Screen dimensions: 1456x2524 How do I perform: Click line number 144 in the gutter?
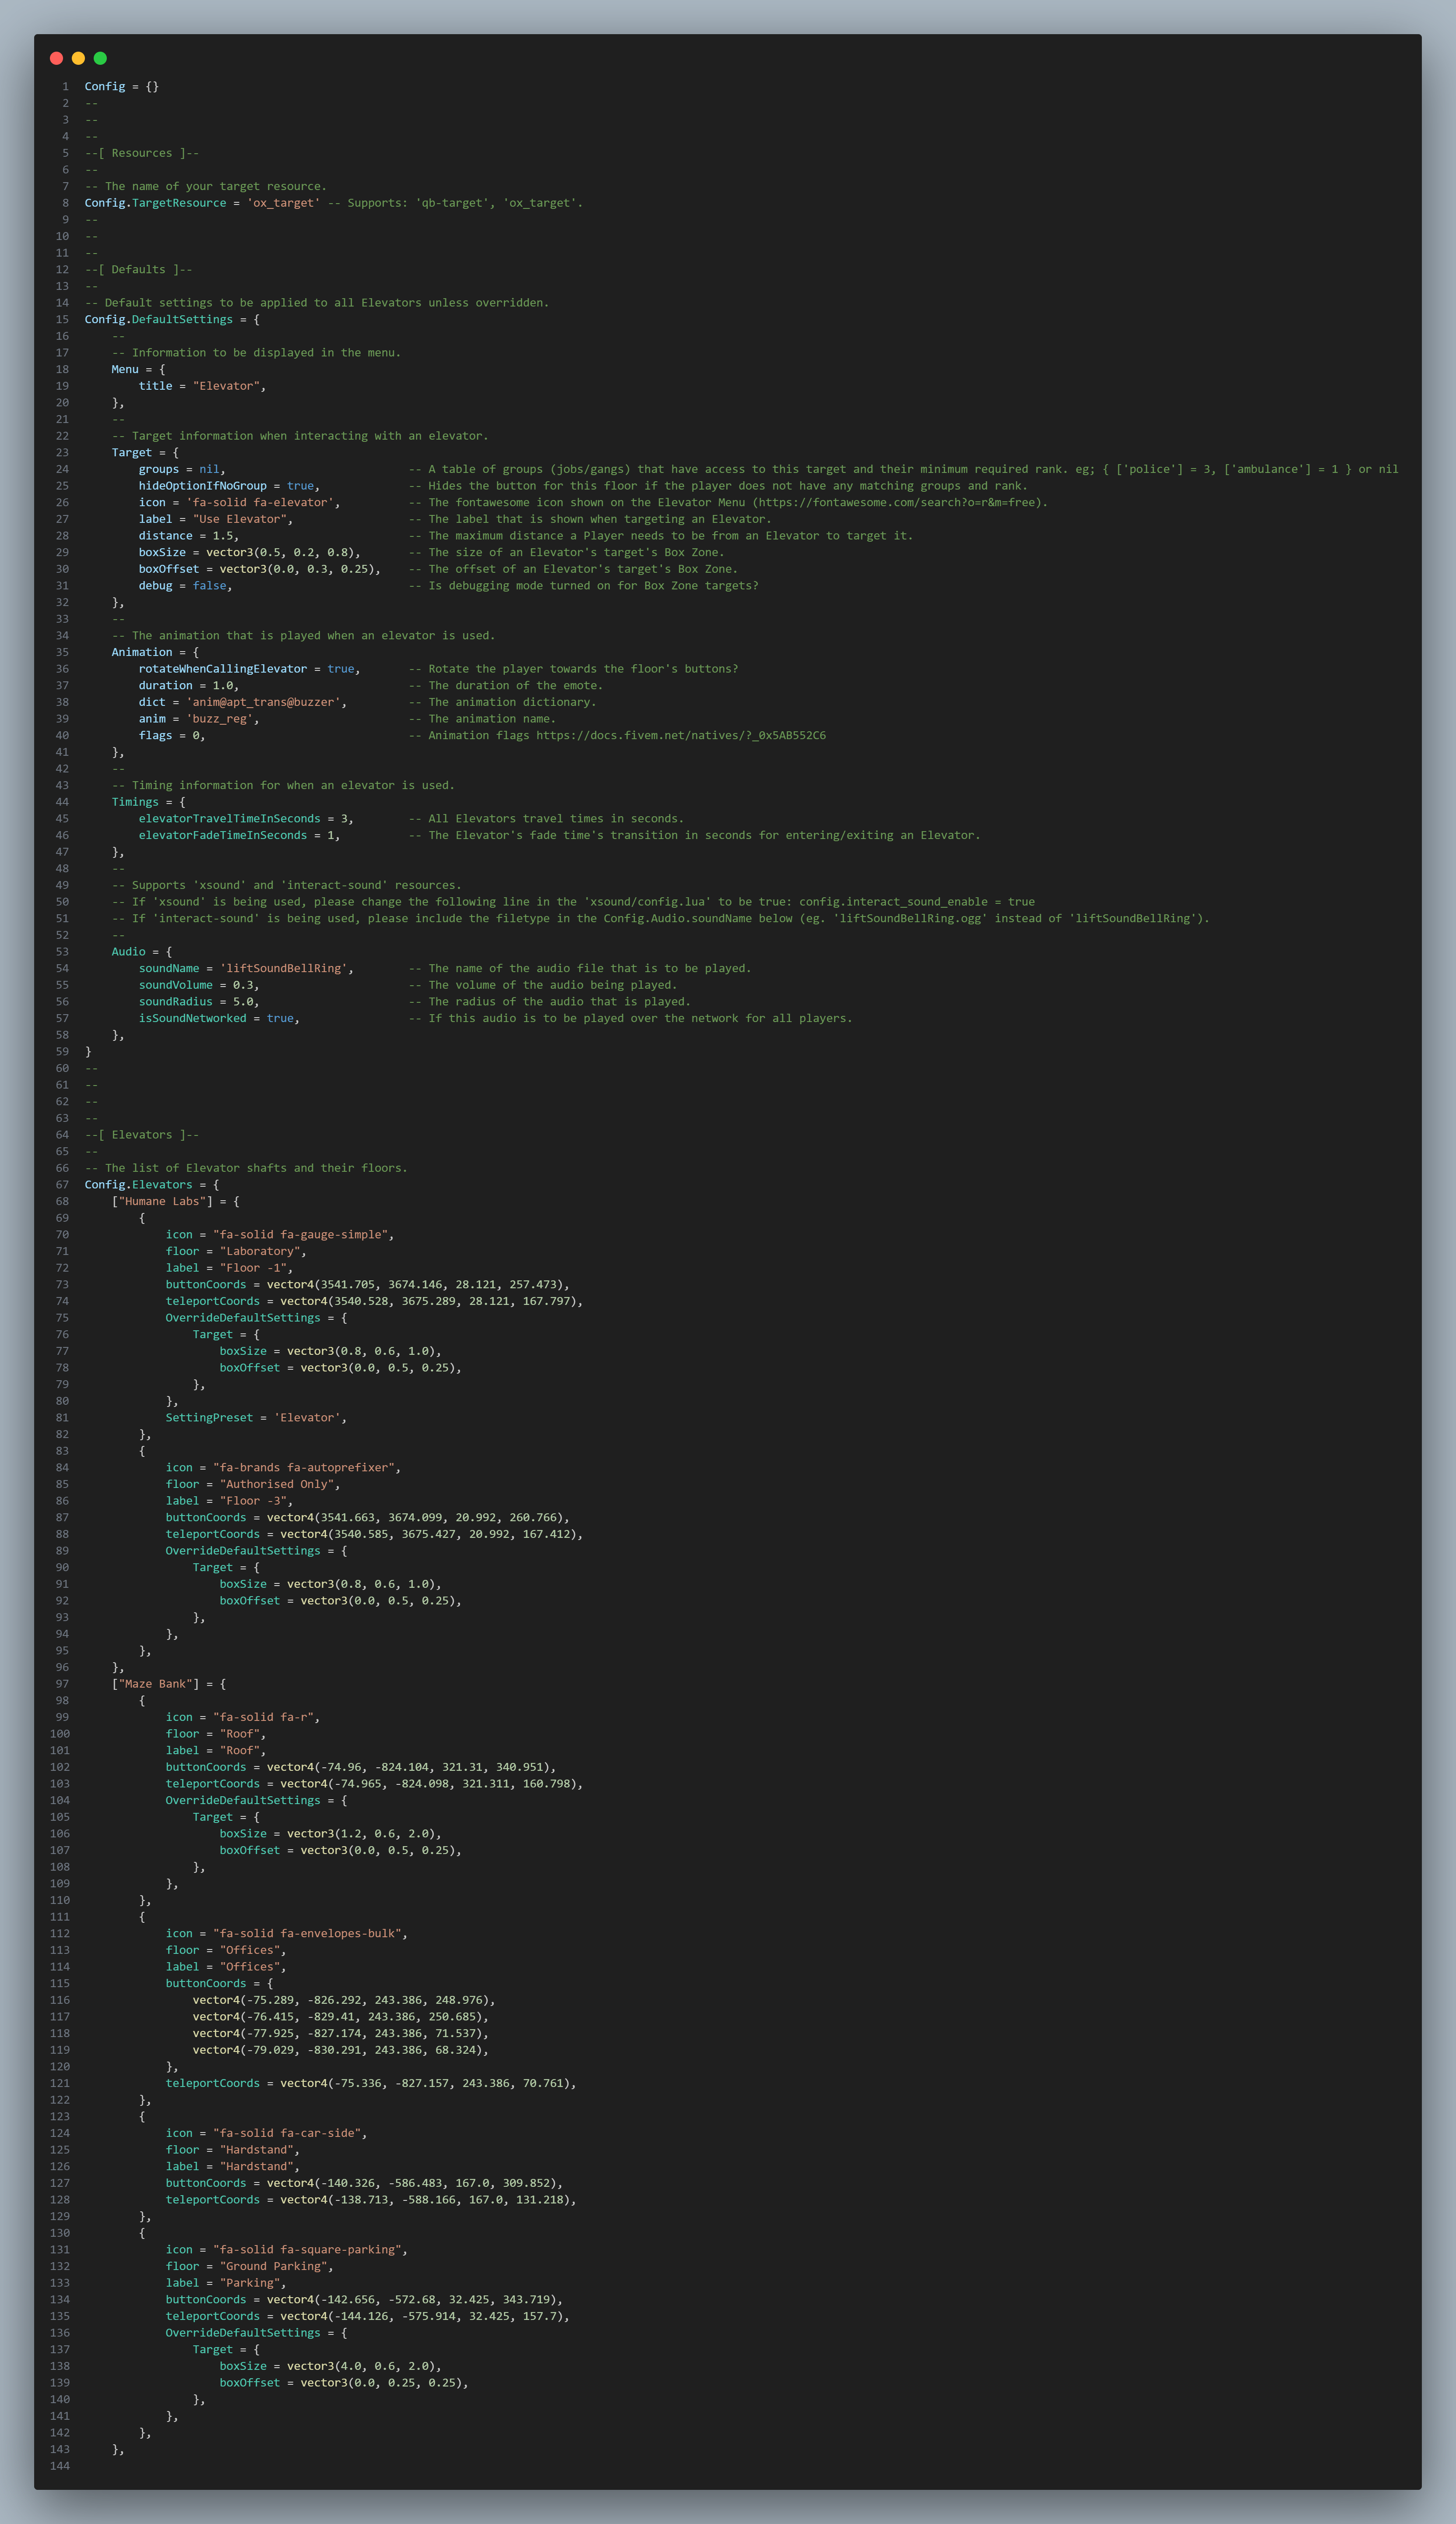pos(59,2466)
